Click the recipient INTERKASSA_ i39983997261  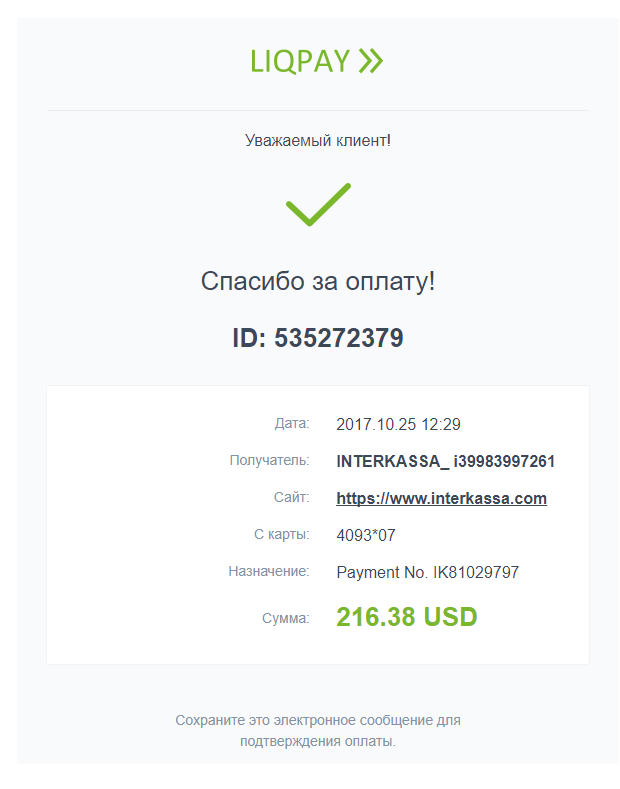coord(445,461)
